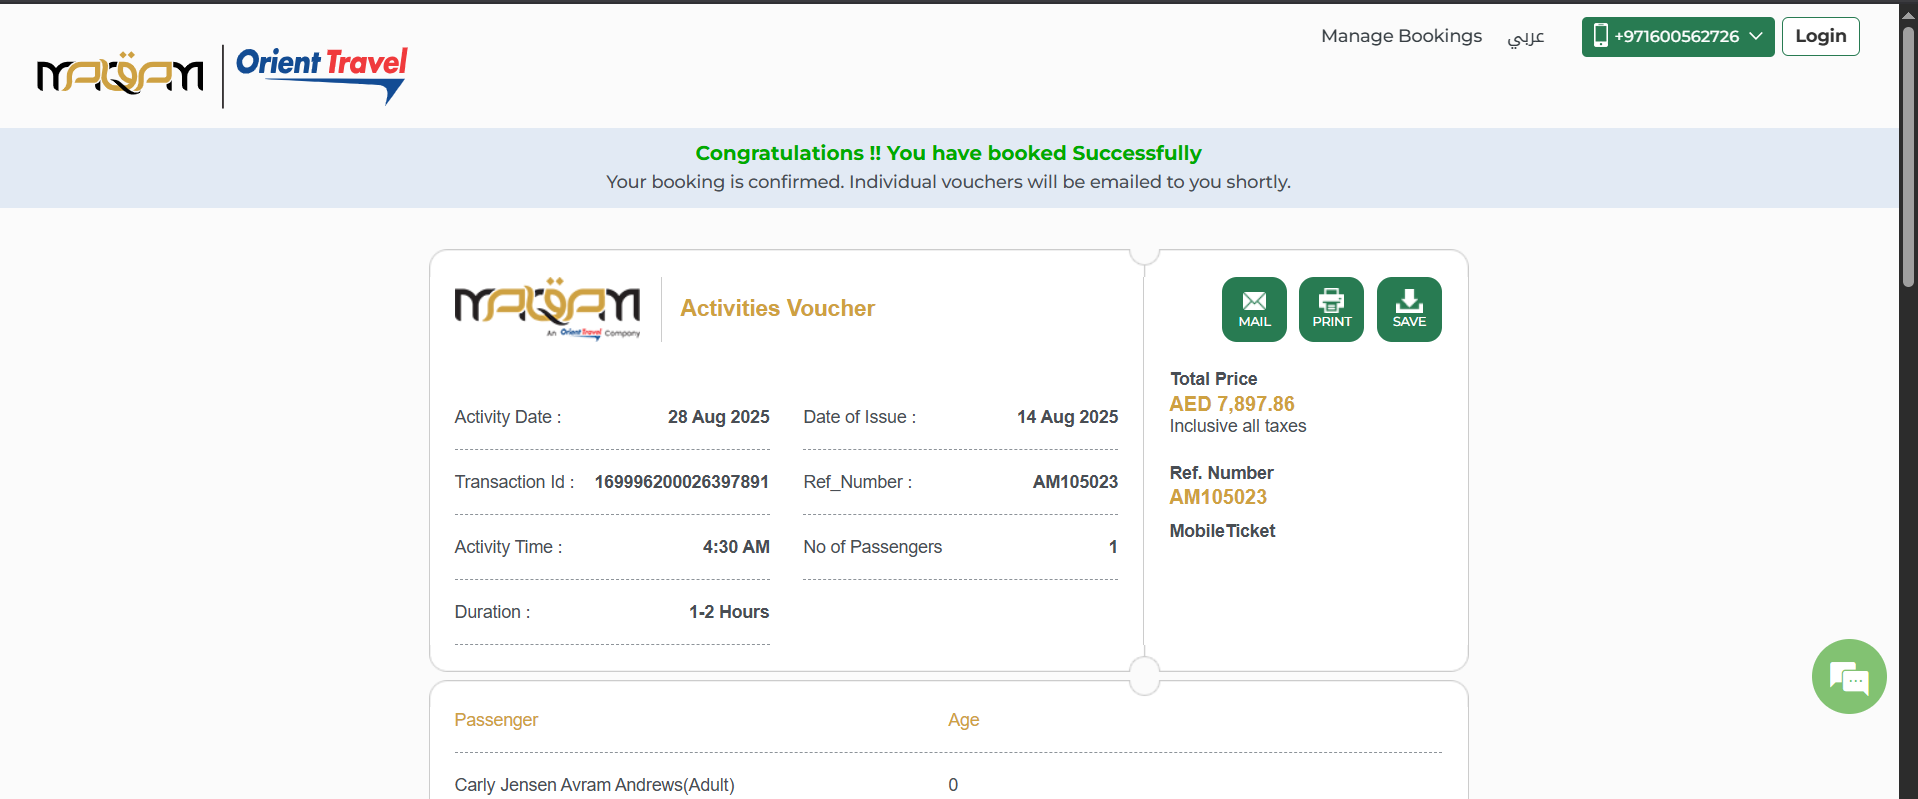1918x799 pixels.
Task: Click the Maqam logo inside the voucher
Action: pyautogui.click(x=547, y=307)
